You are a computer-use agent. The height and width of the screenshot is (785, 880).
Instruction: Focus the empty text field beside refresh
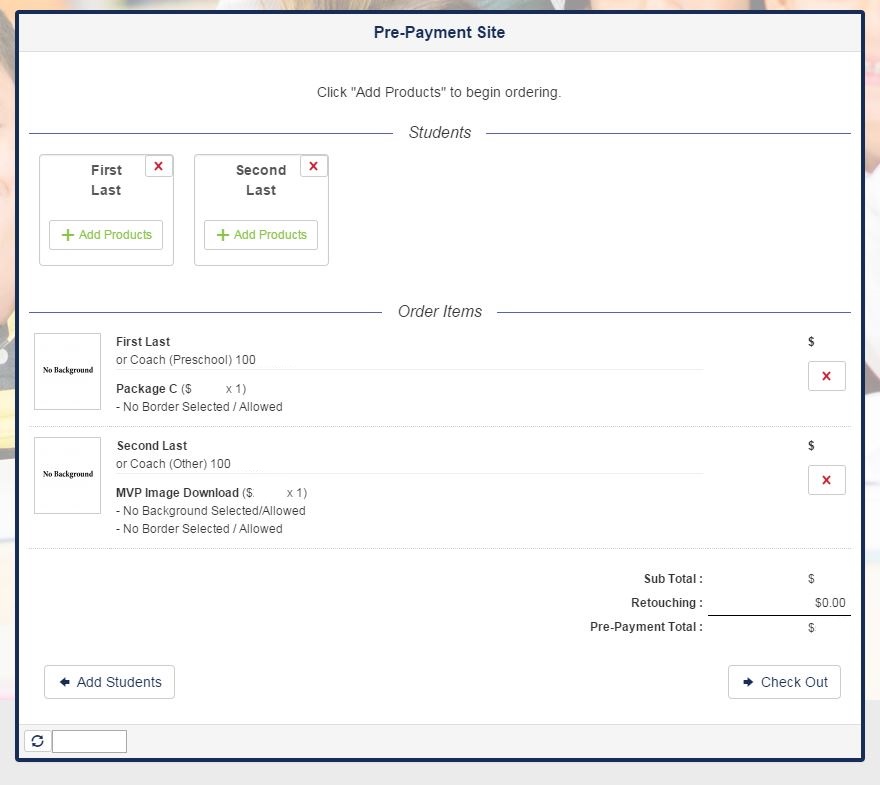click(89, 741)
